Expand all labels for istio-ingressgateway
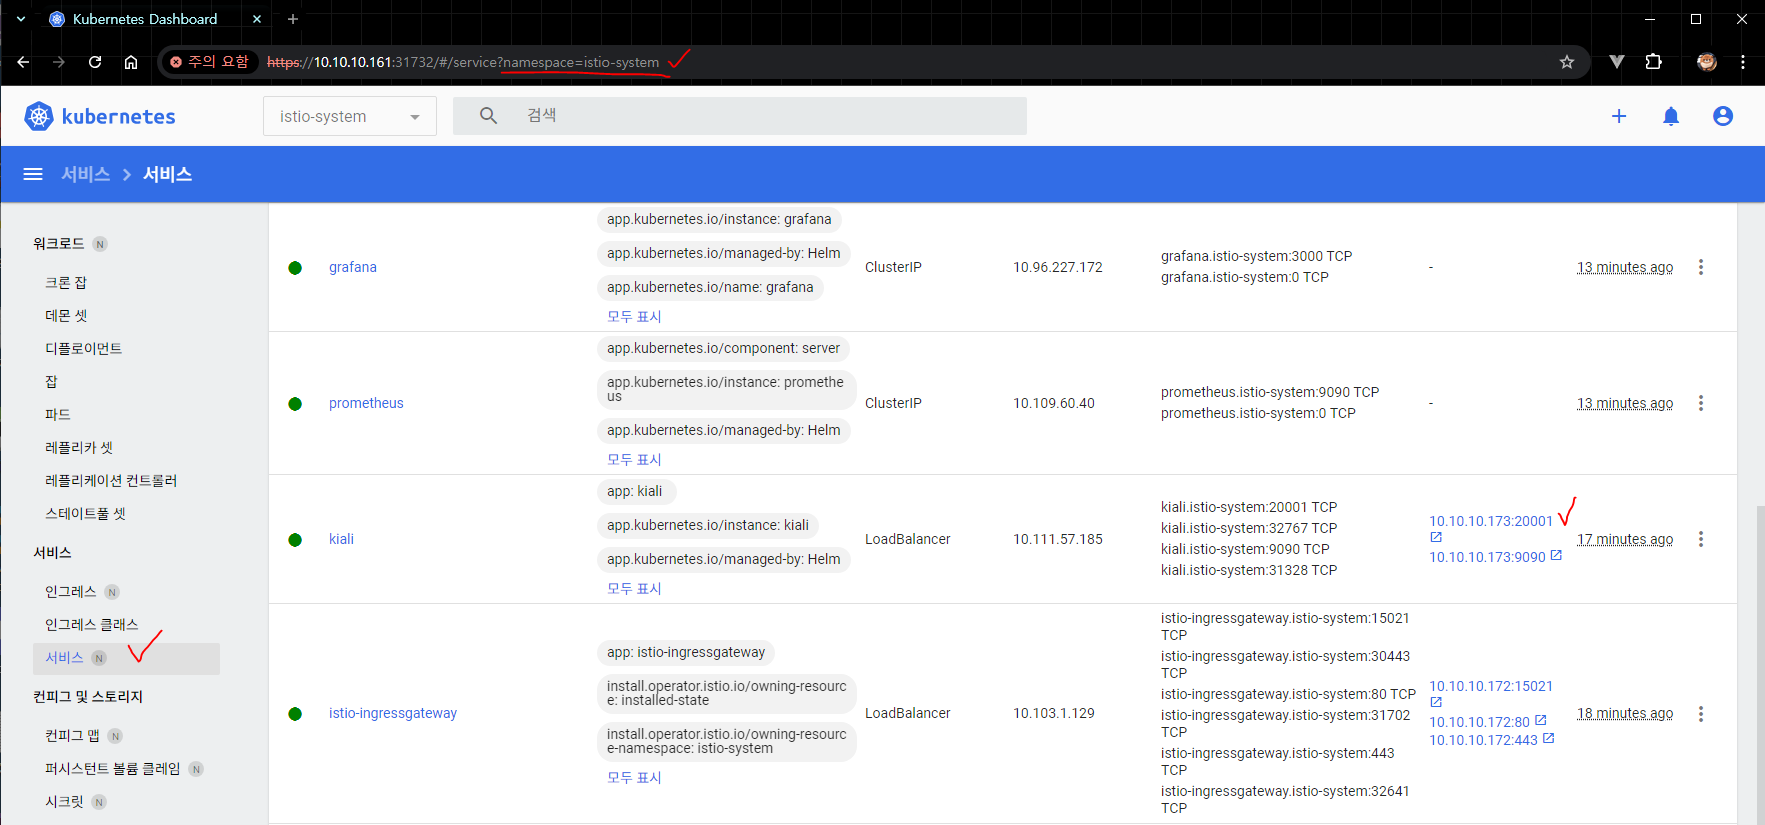This screenshot has height=825, width=1765. coord(634,777)
